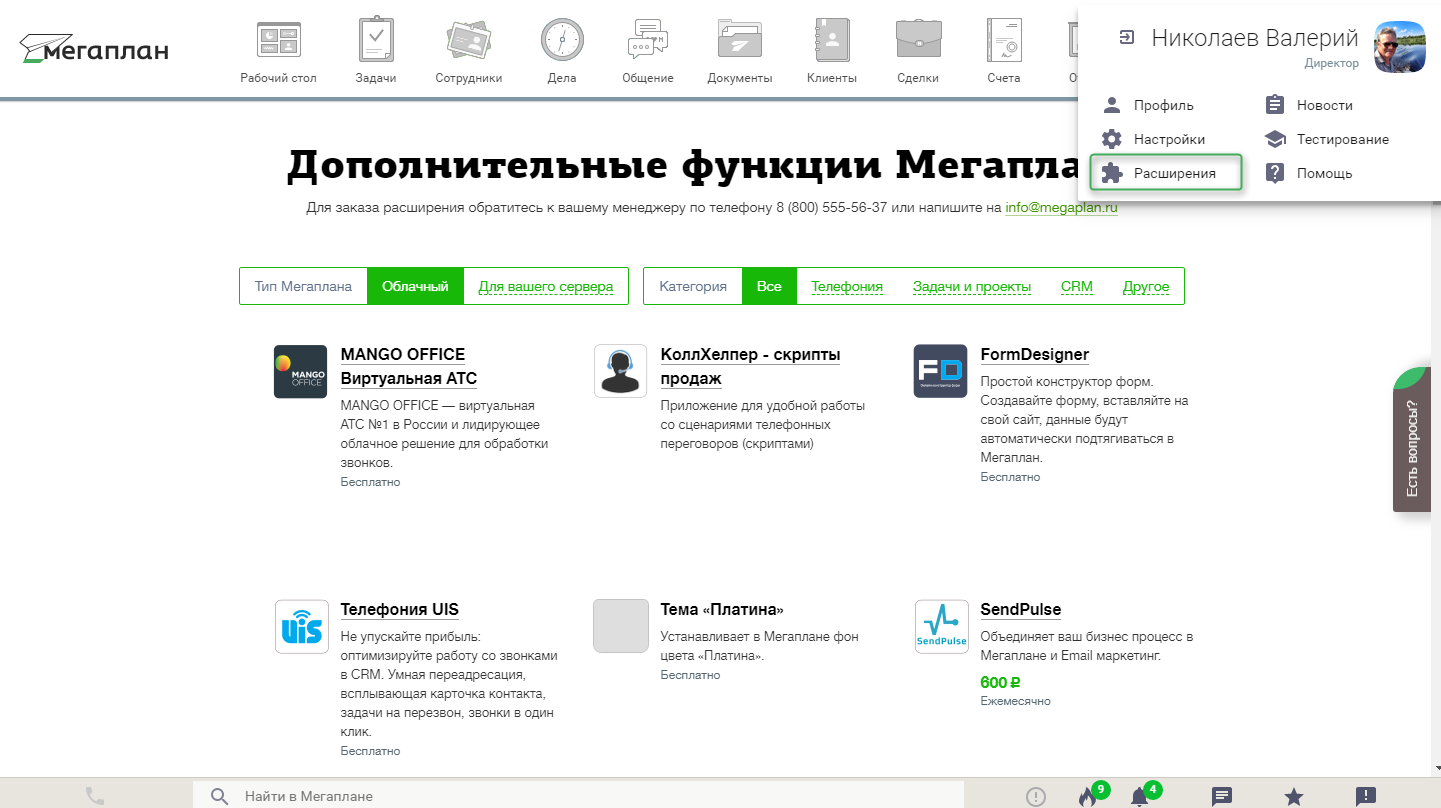
Task: Open the Документы folder icon
Action: (x=740, y=40)
